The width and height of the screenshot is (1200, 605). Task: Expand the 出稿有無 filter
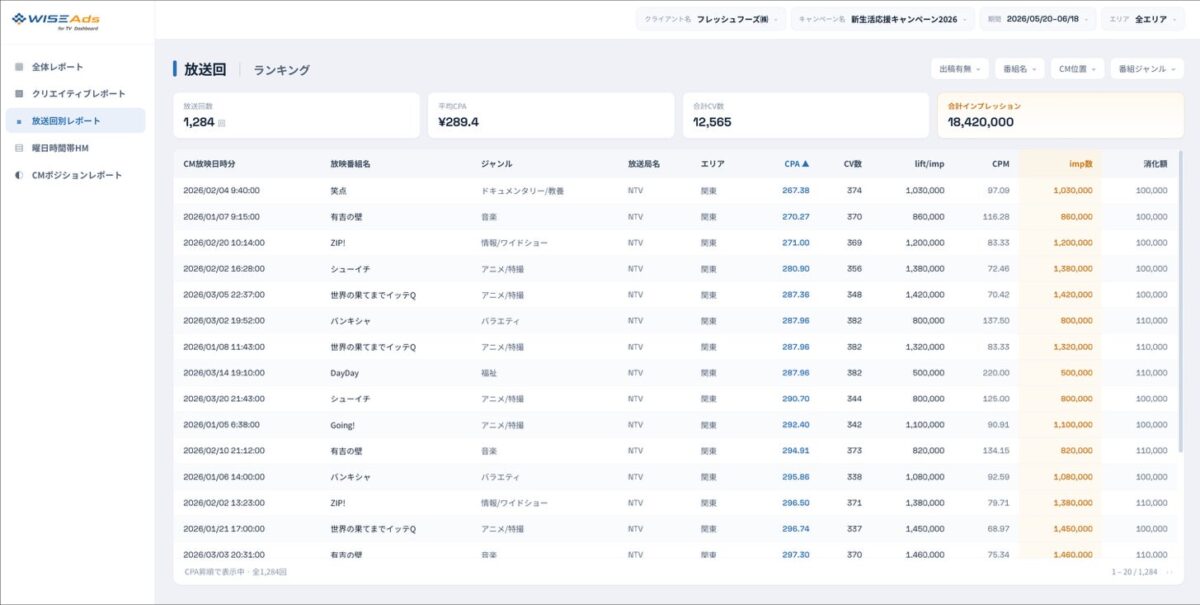pyautogui.click(x=959, y=69)
